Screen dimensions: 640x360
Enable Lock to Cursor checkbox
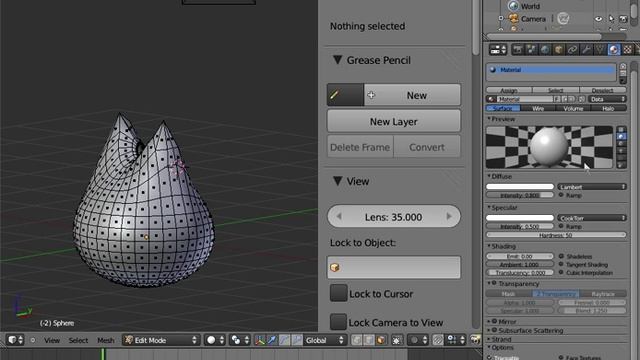(x=338, y=293)
